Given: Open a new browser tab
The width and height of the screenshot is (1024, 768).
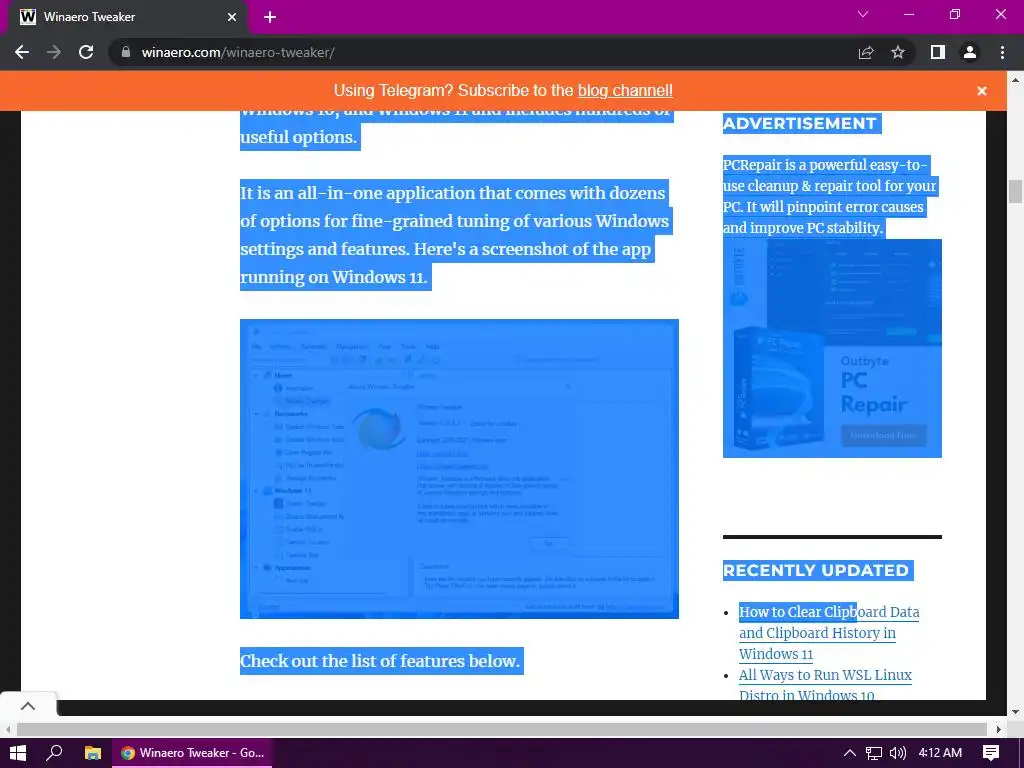Looking at the screenshot, I should pos(270,17).
